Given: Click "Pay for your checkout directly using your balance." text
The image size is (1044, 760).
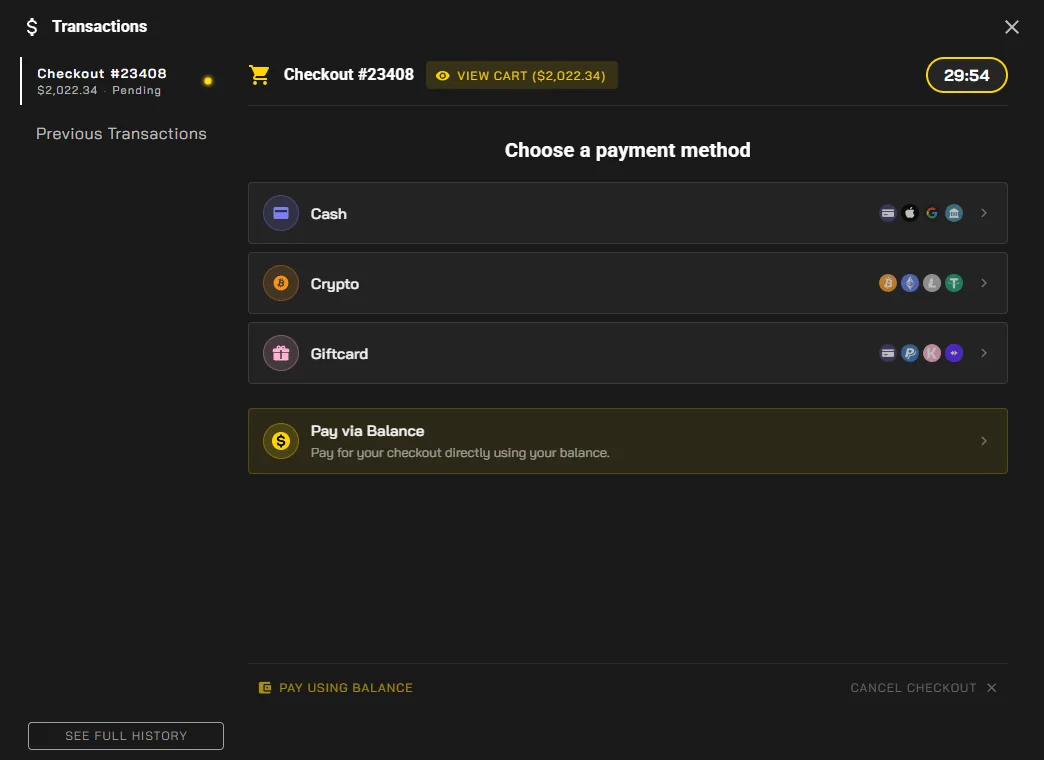Looking at the screenshot, I should pos(460,453).
